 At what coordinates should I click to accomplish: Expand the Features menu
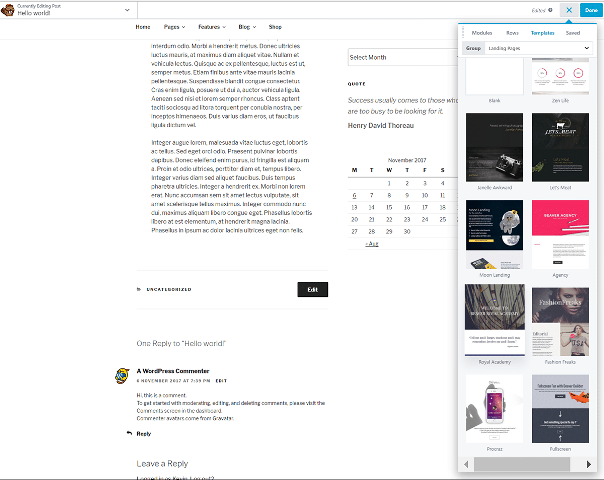[212, 27]
